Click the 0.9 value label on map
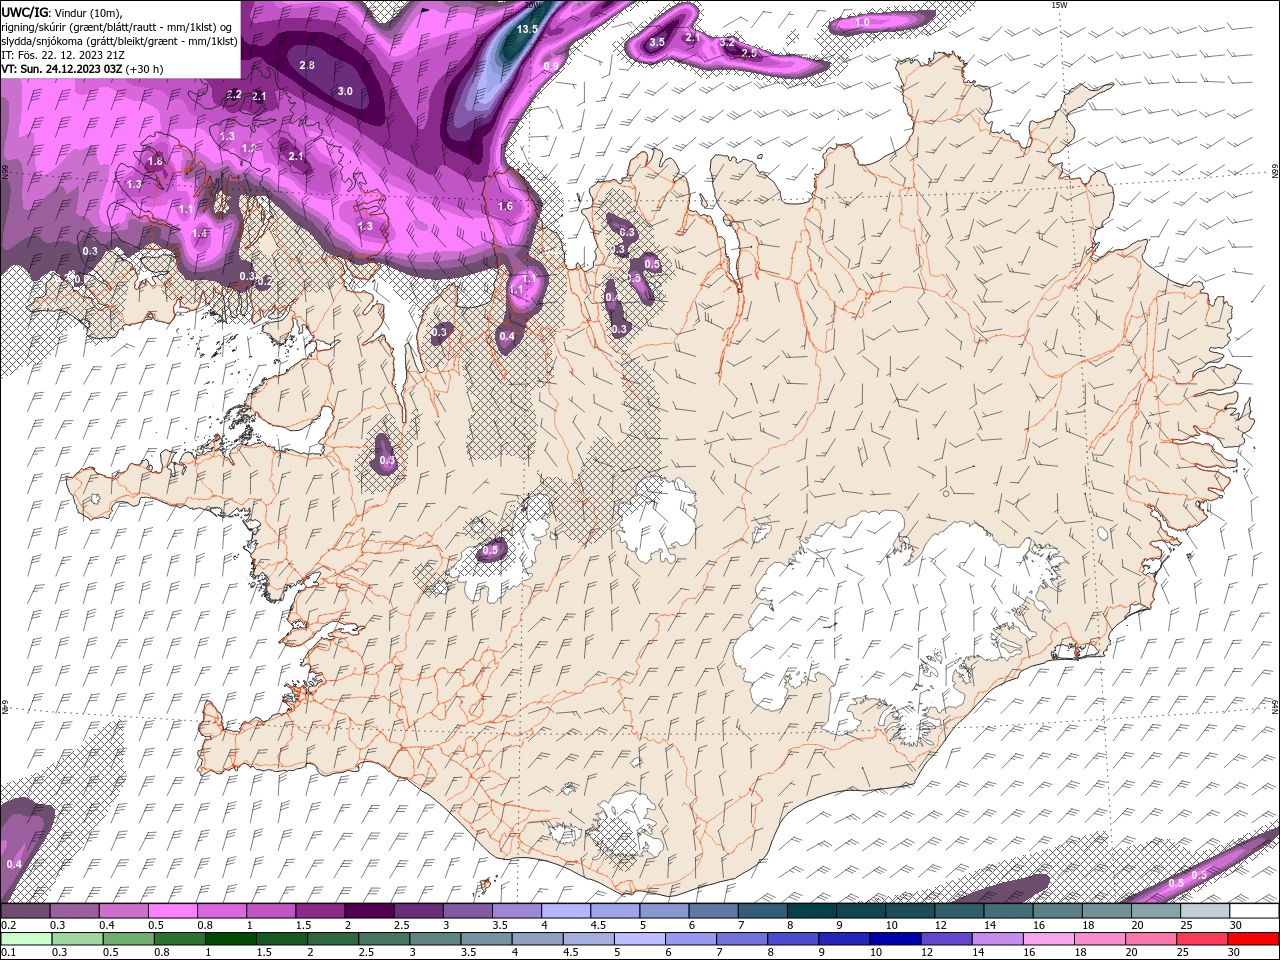The height and width of the screenshot is (960, 1280). tap(551, 66)
